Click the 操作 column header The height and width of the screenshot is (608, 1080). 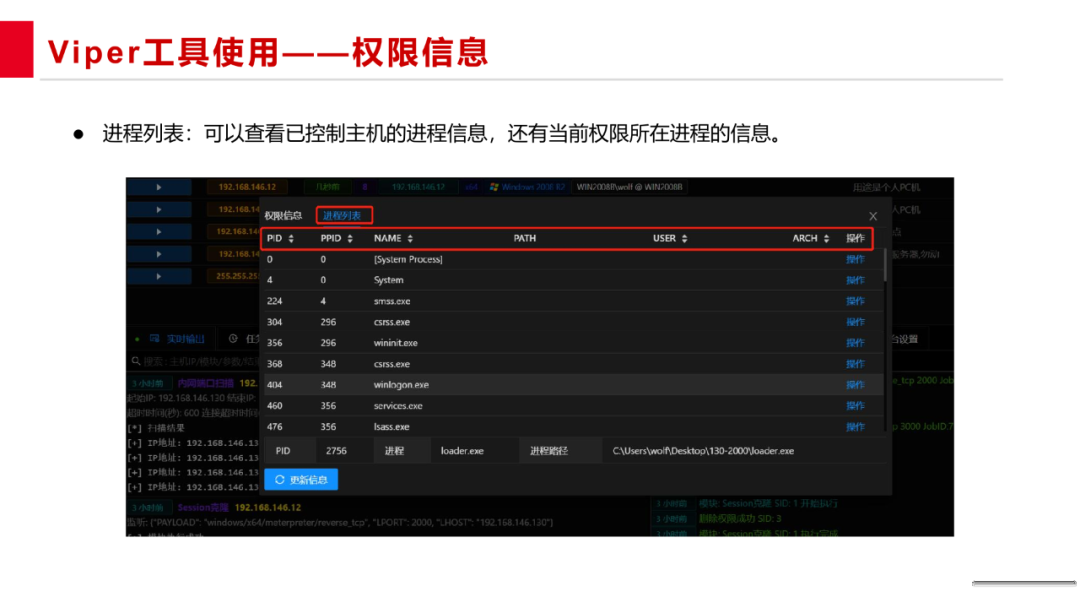(855, 238)
